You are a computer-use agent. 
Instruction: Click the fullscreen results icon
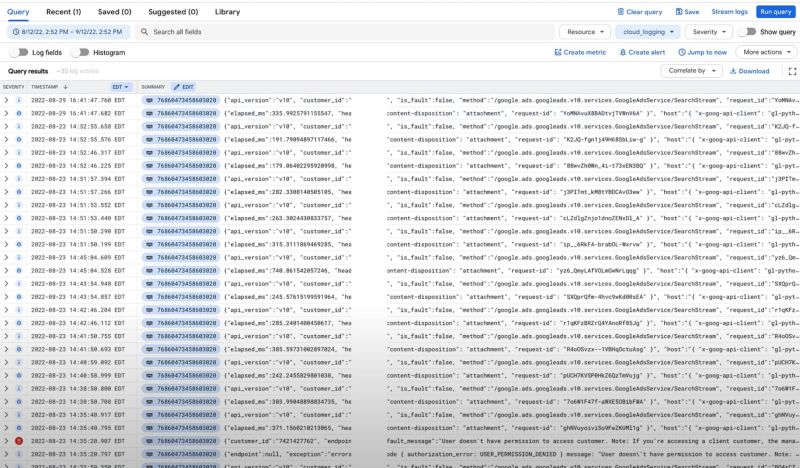pyautogui.click(x=792, y=71)
